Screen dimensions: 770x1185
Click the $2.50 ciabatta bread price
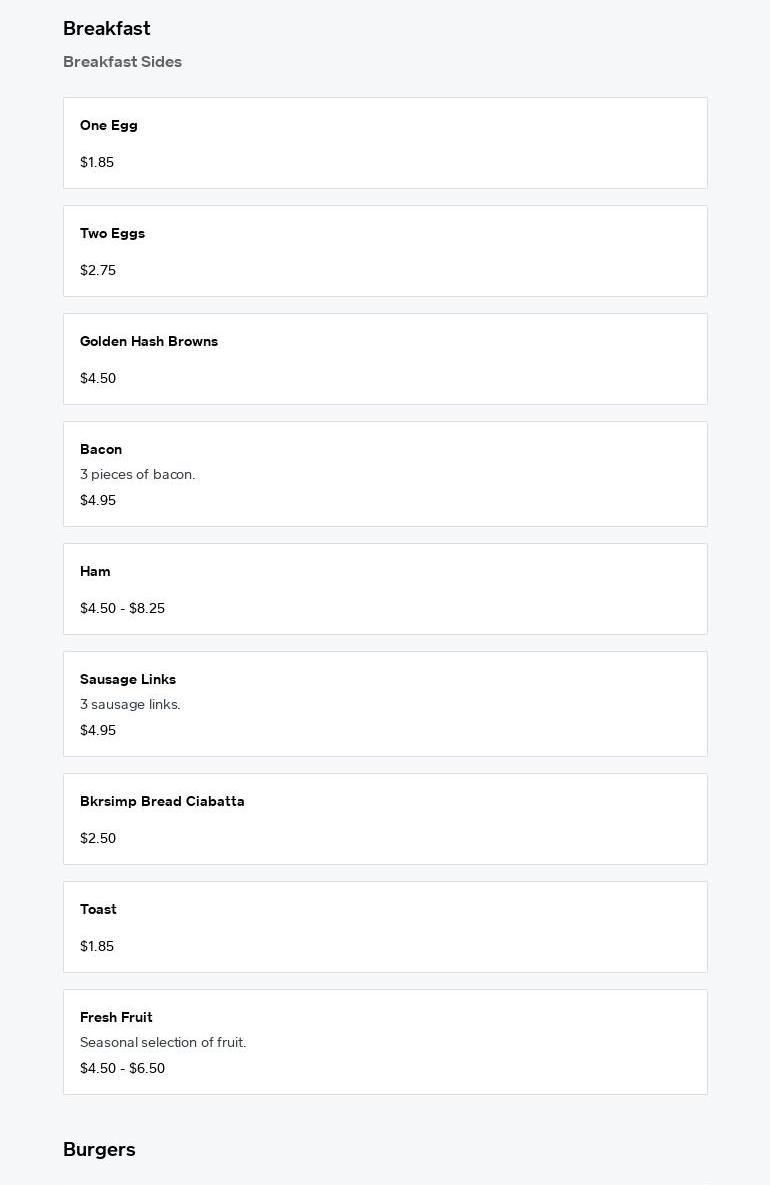(x=98, y=839)
